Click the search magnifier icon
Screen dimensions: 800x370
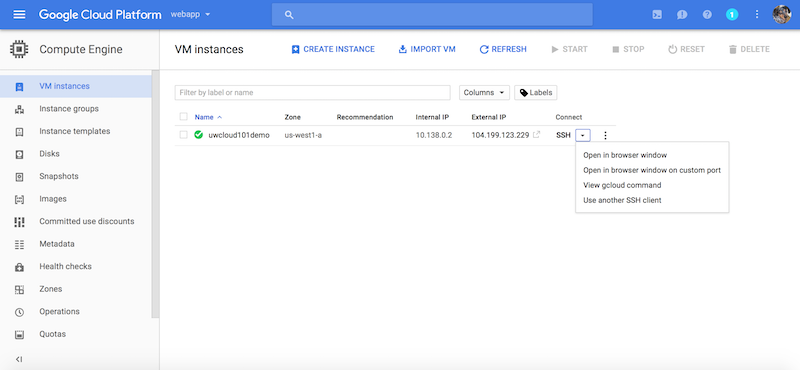click(x=289, y=15)
